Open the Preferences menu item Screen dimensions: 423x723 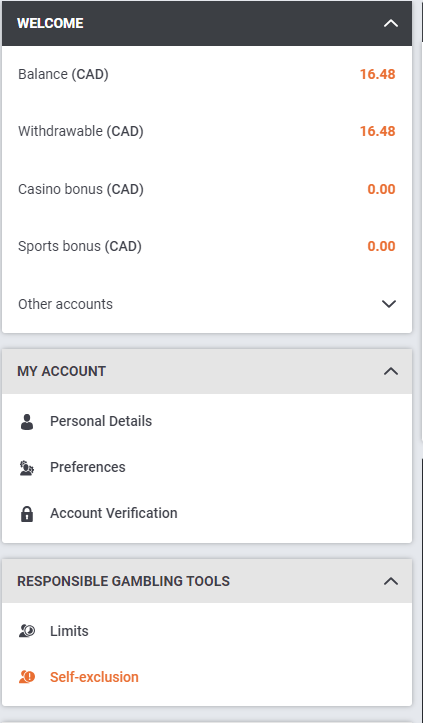(88, 467)
